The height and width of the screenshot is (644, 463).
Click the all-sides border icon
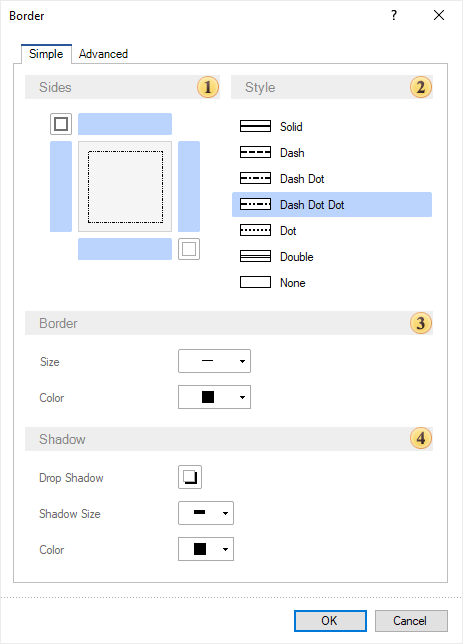pyautogui.click(x=61, y=124)
